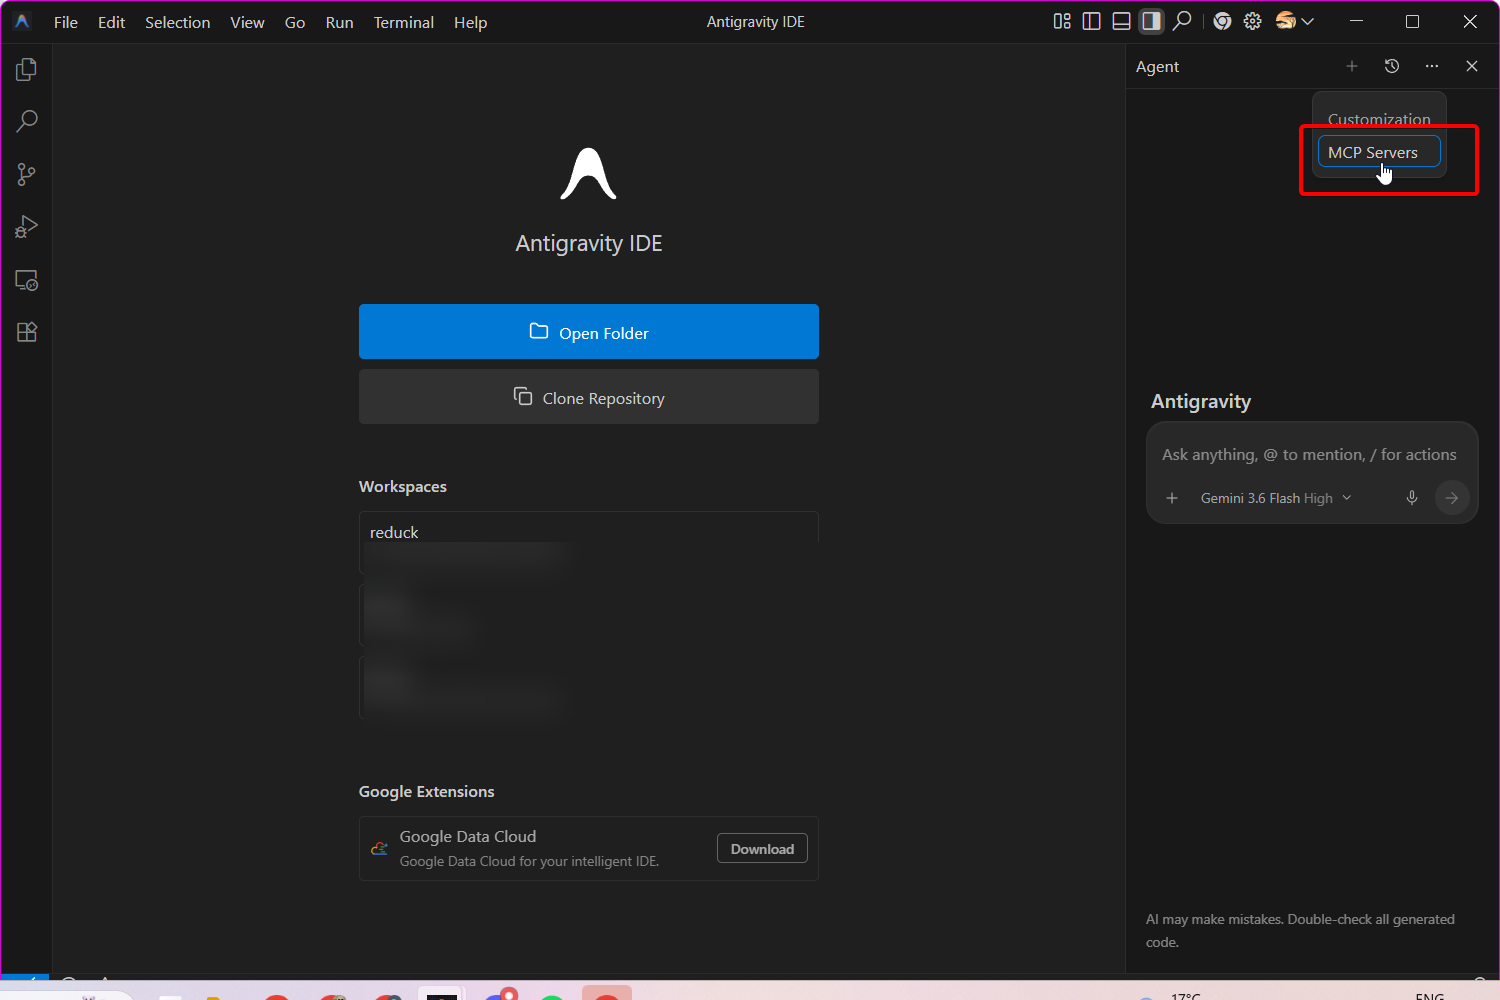Open the View menu
This screenshot has width=1500, height=1000.
pyautogui.click(x=247, y=22)
